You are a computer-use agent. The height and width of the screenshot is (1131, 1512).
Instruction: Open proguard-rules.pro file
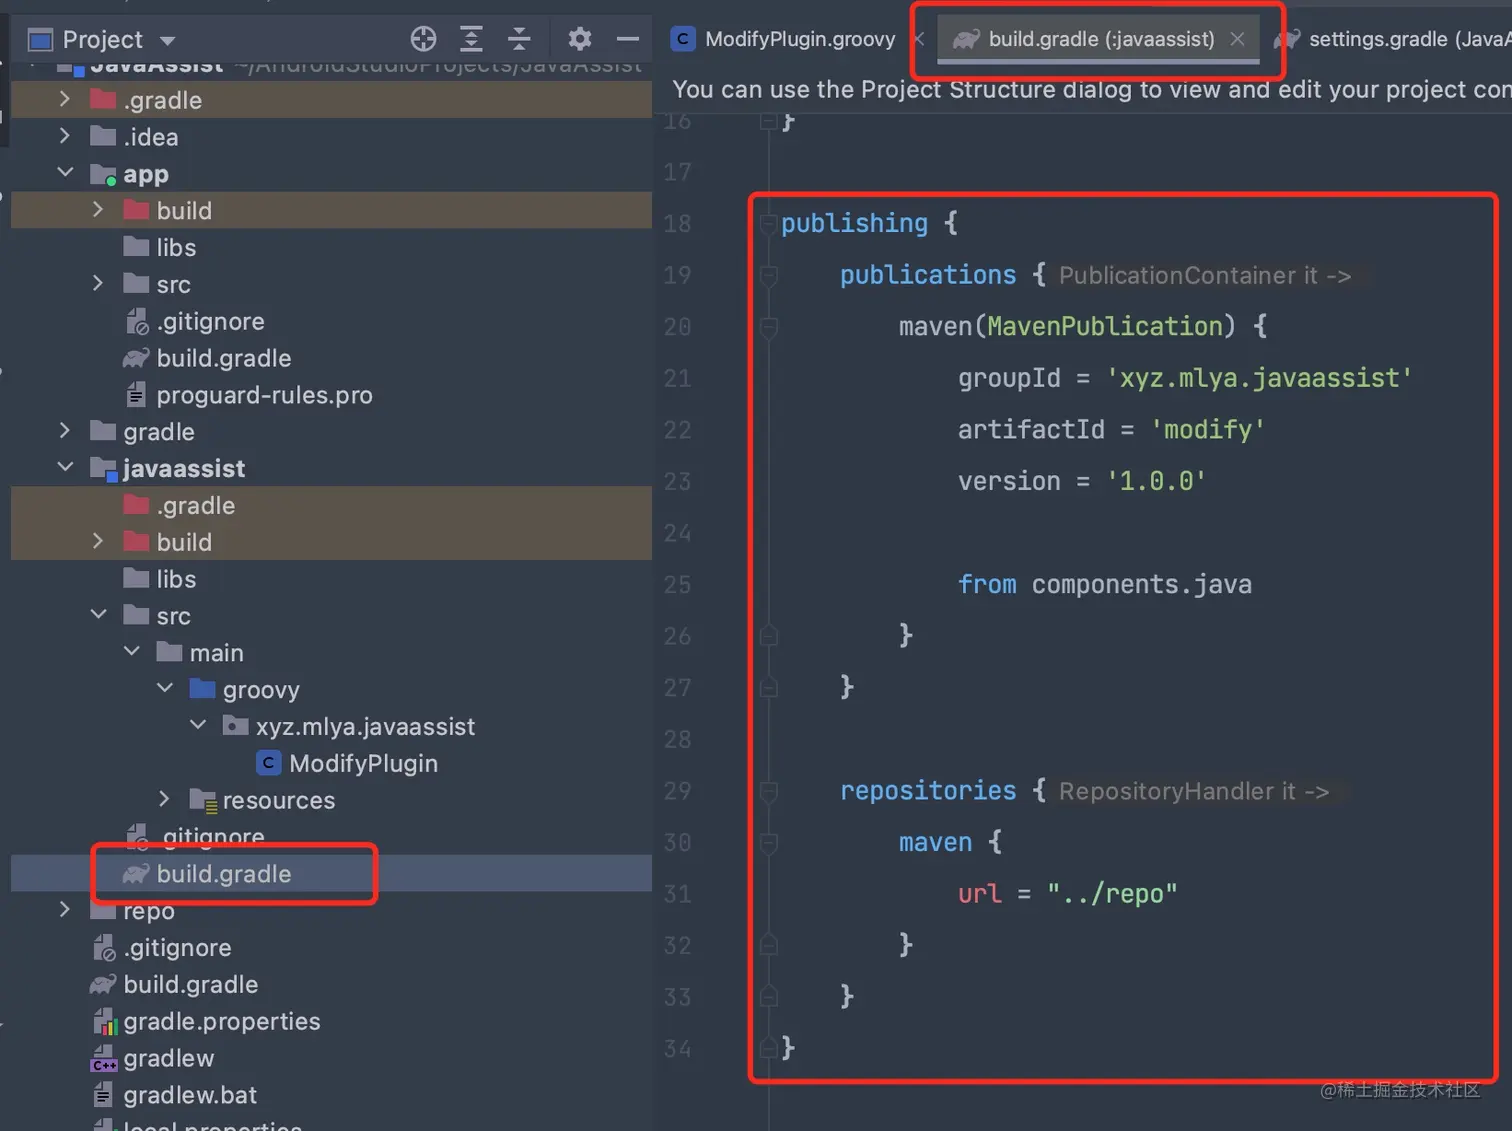[247, 395]
